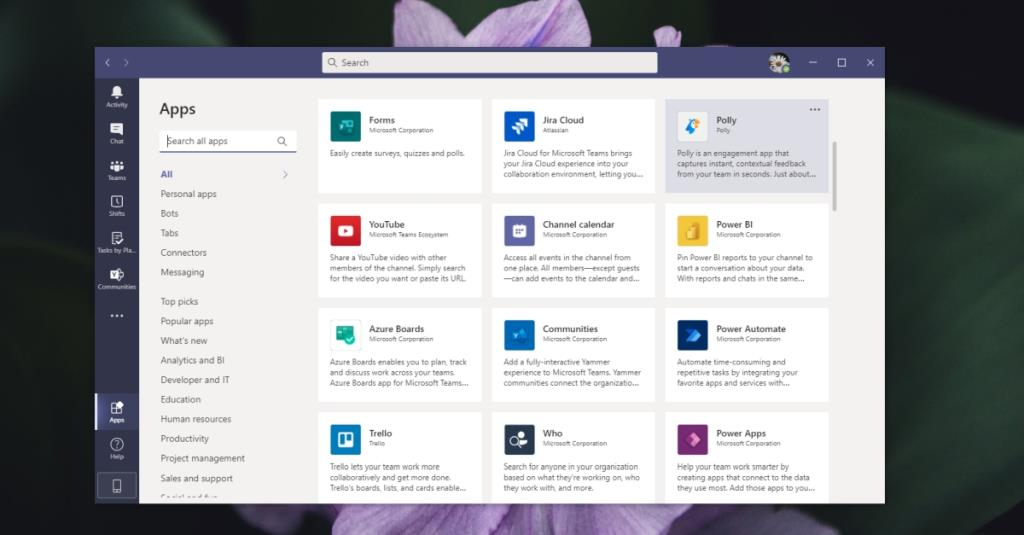The image size is (1024, 535).
Task: Click the Who app icon
Action: pos(519,440)
